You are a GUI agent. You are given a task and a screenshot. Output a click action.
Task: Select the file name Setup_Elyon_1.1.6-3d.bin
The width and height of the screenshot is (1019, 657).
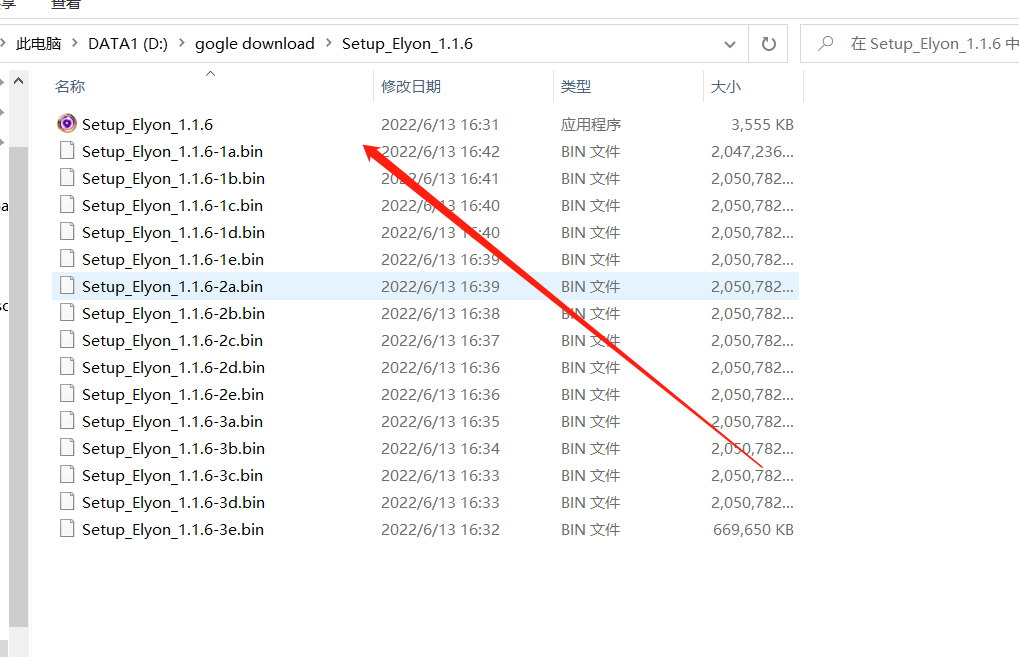click(x=174, y=502)
